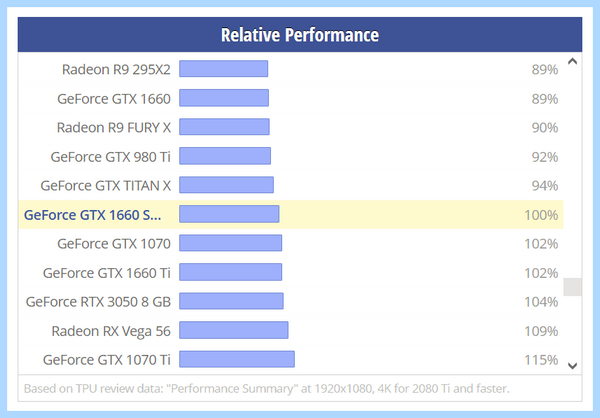Click the GeForce GTX 1660 Ti bar
Screen dimensions: 600x418
(x=231, y=272)
